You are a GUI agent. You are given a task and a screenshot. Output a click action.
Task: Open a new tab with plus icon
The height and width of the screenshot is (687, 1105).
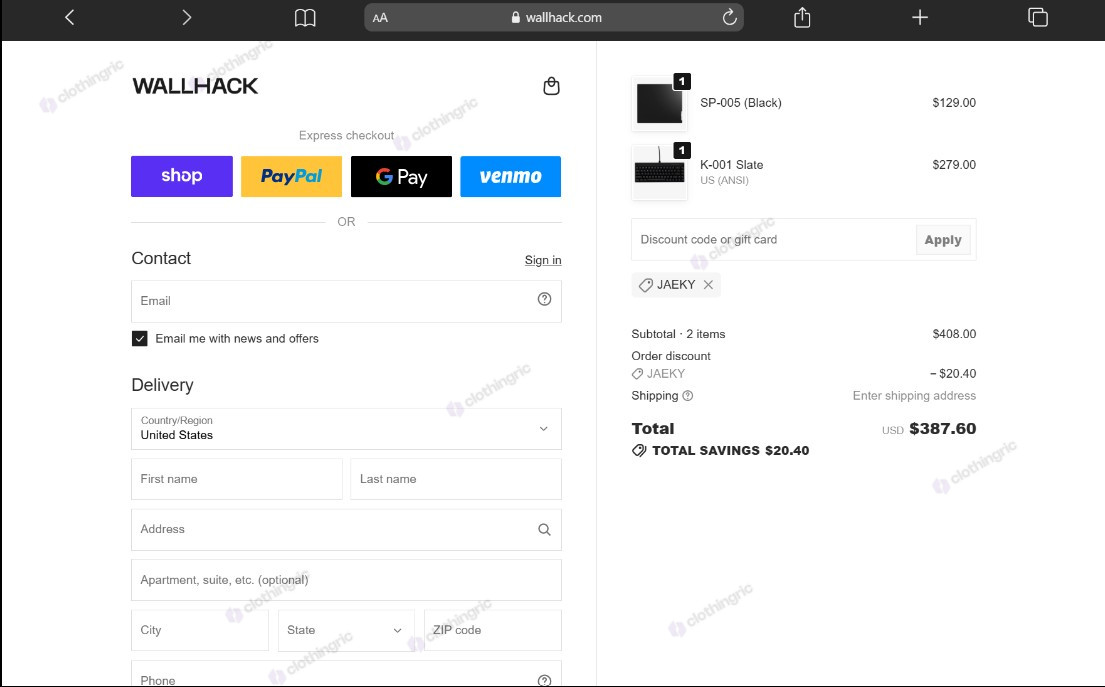point(920,18)
